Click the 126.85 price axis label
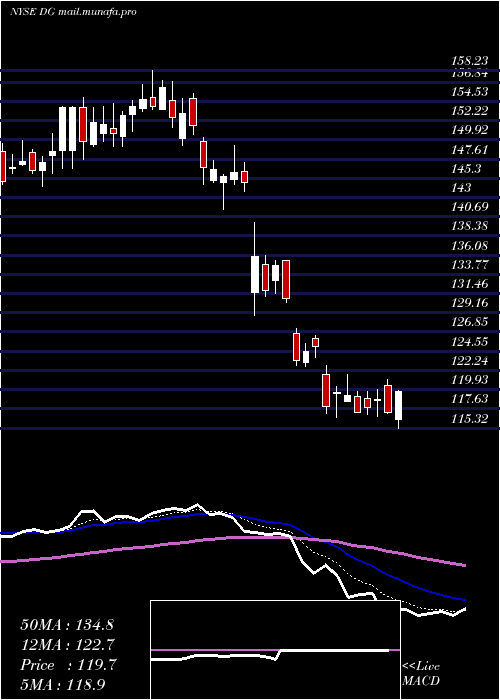This screenshot has height=700, width=500. tap(468, 322)
